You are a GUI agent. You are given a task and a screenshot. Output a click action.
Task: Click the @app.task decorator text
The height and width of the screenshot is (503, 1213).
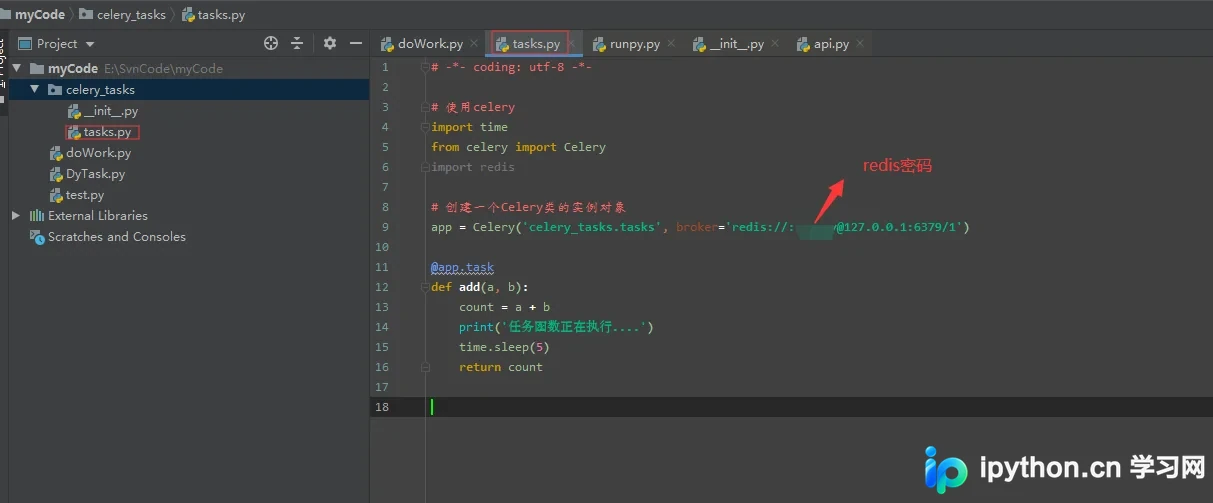point(463,267)
